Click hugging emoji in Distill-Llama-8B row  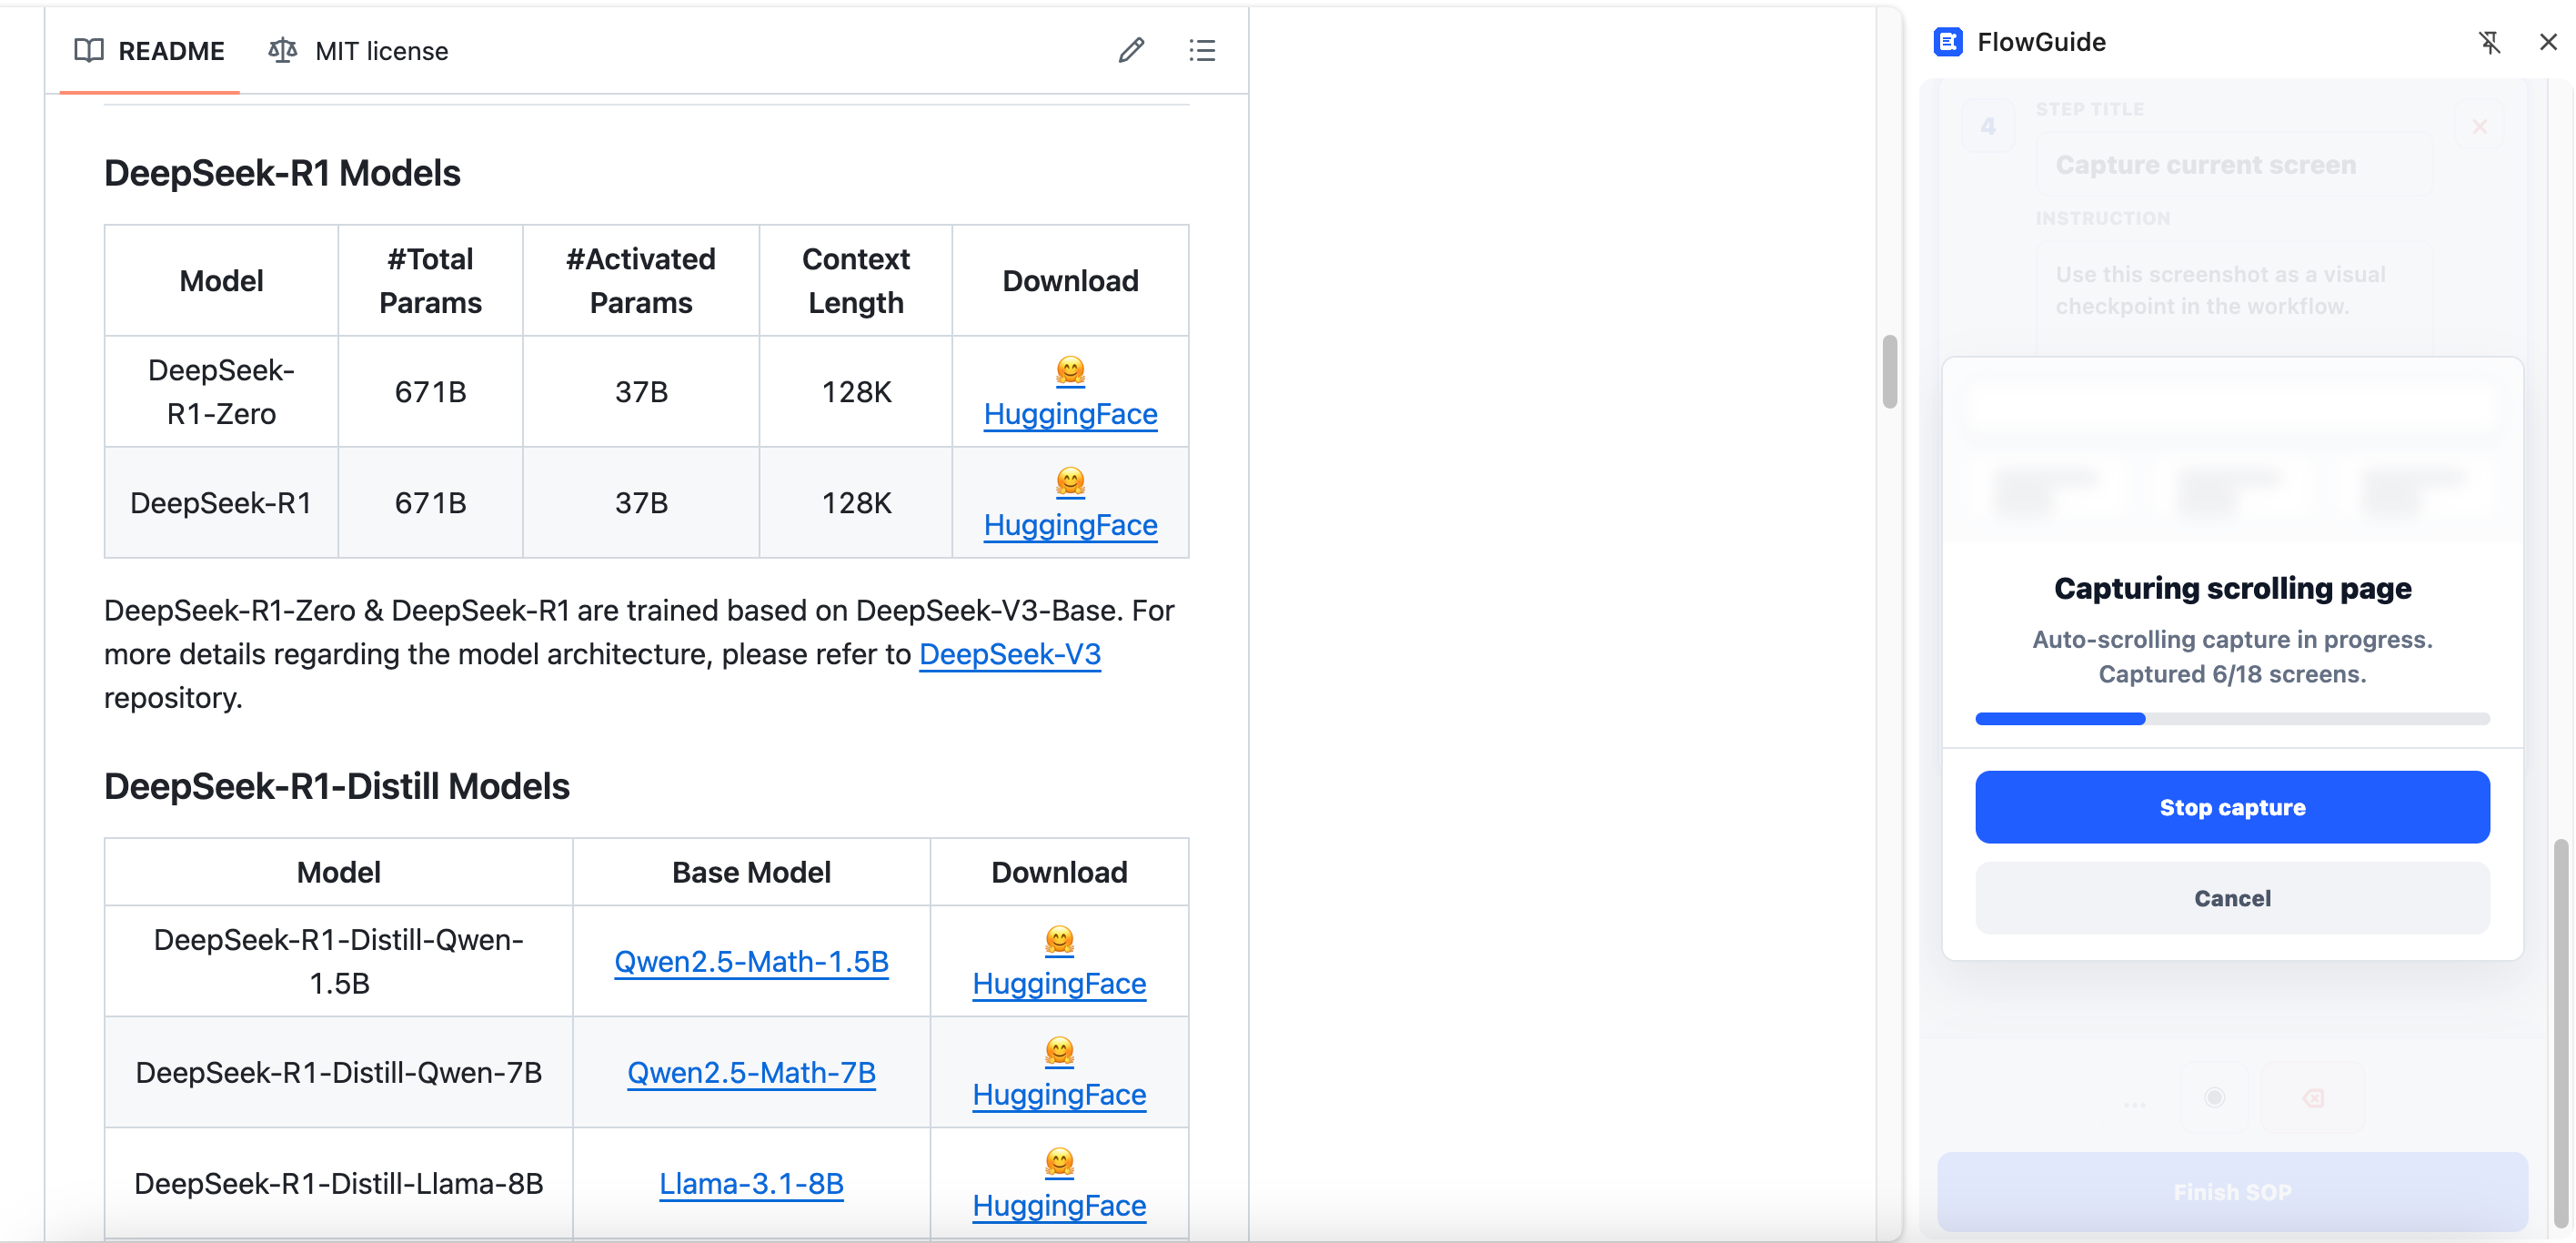point(1059,1162)
